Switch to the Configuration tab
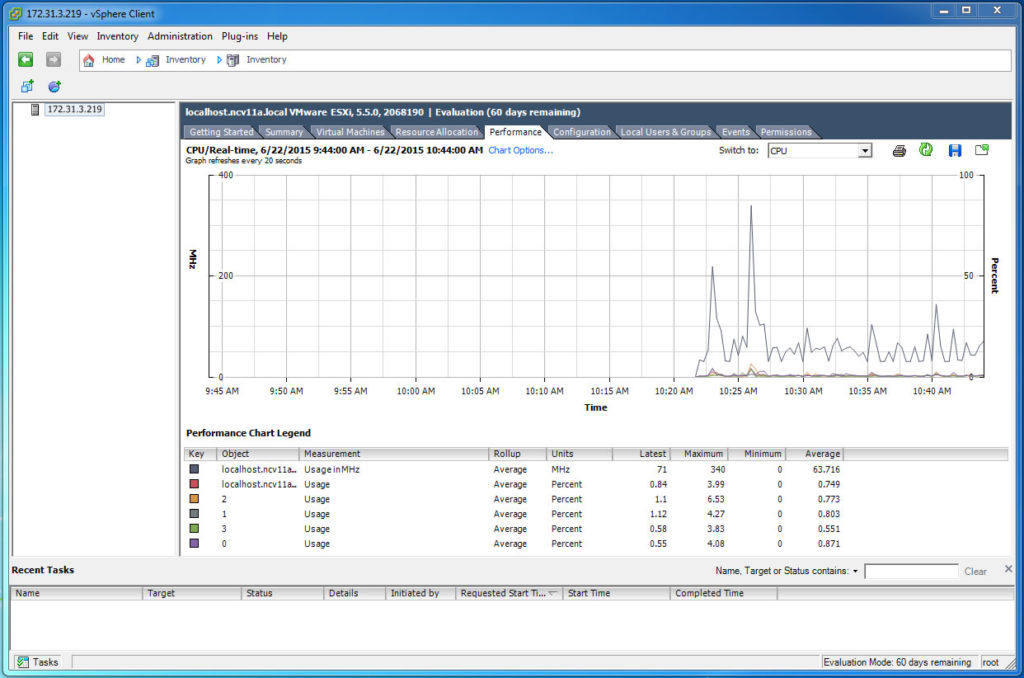Viewport: 1024px width, 678px height. pyautogui.click(x=582, y=132)
